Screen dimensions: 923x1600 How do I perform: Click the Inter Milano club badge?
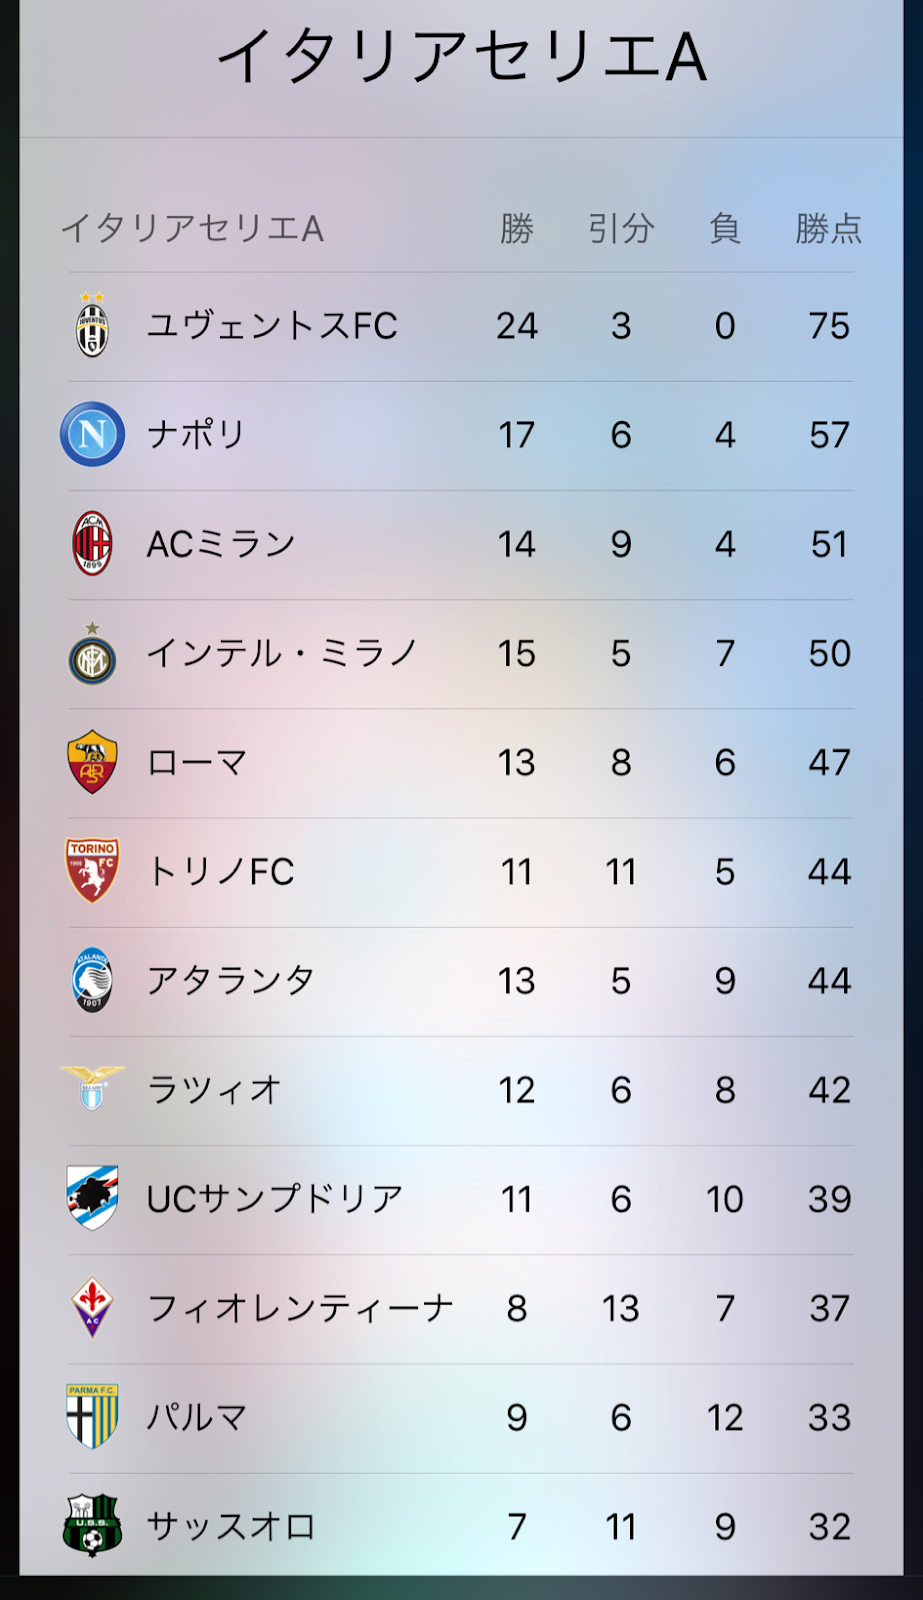coord(91,653)
